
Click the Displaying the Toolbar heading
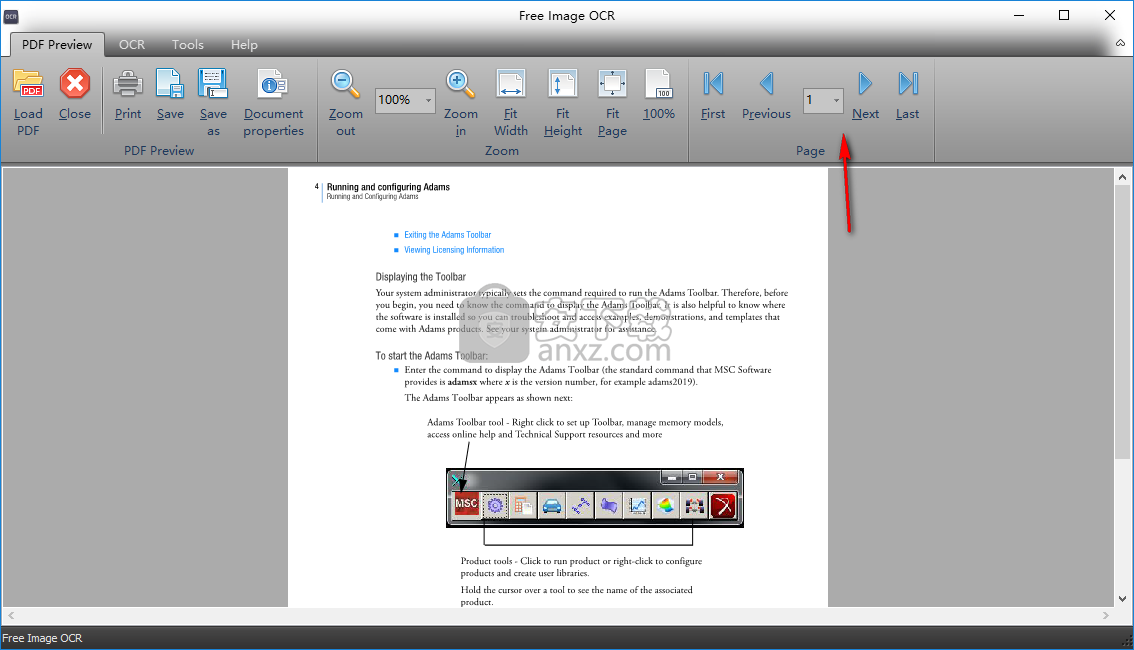tap(421, 277)
